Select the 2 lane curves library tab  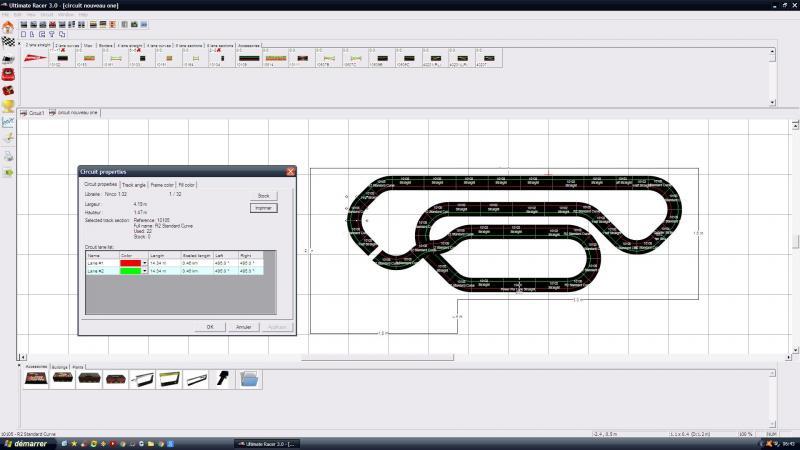tap(66, 45)
